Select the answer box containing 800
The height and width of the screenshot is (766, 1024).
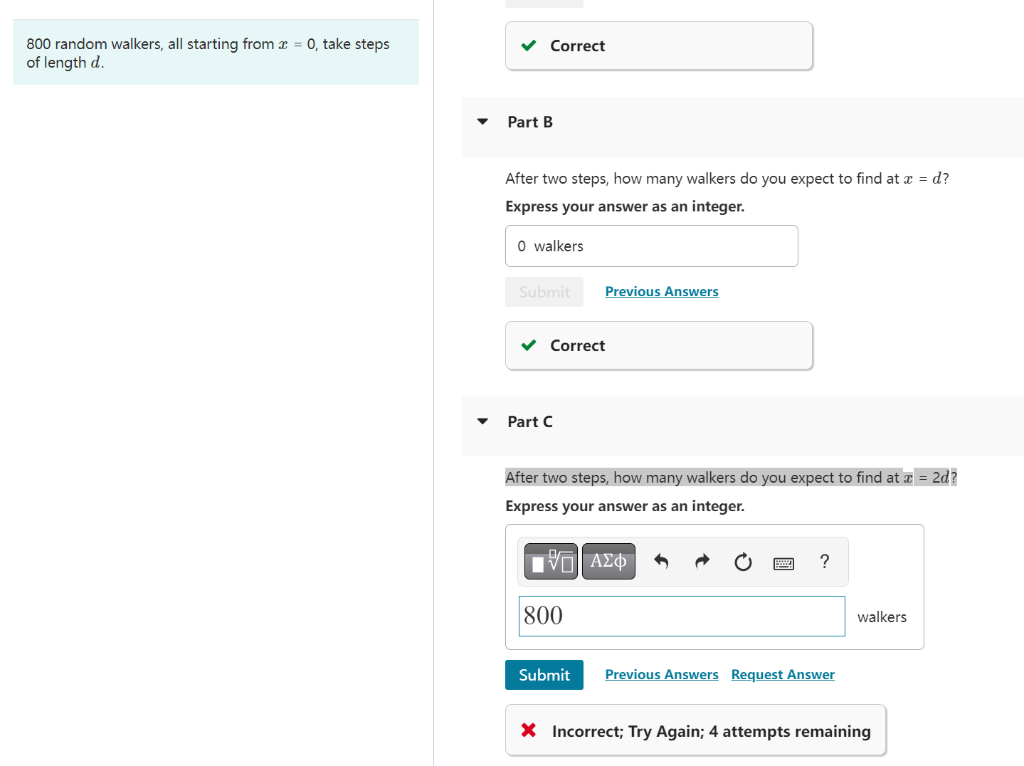coord(681,616)
